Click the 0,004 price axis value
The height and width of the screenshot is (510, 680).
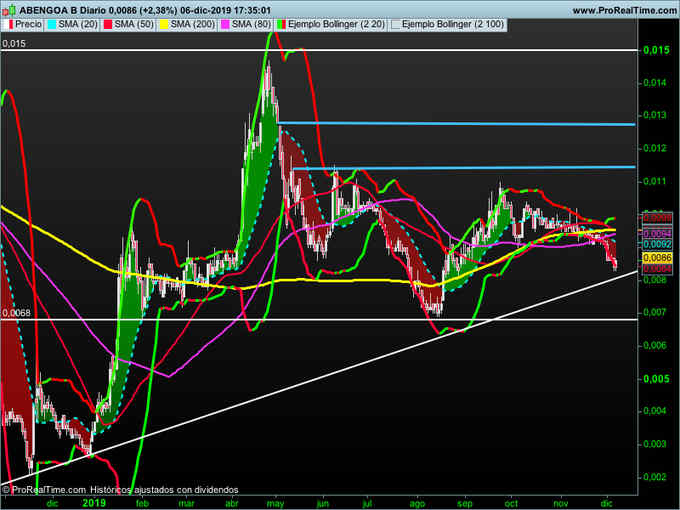(655, 411)
